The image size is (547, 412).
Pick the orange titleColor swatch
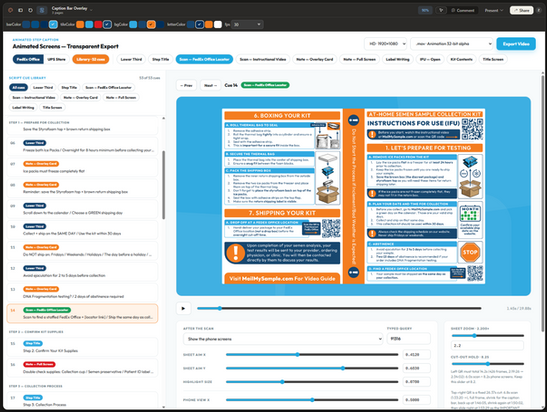click(x=80, y=24)
